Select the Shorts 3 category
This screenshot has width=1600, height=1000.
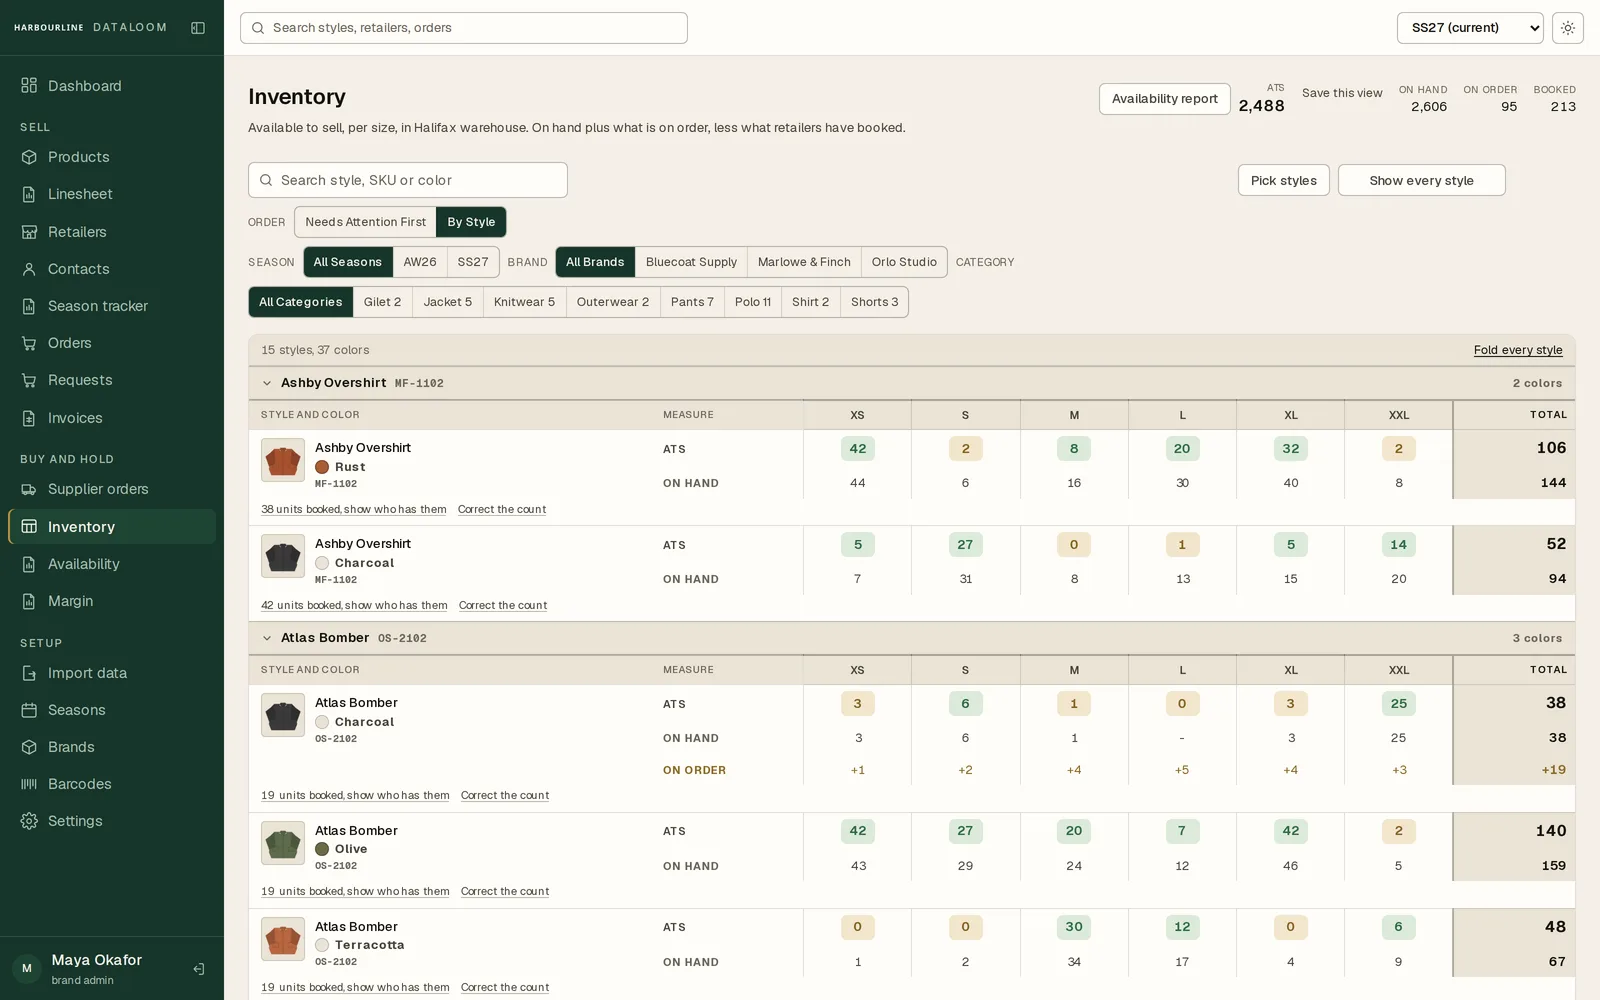pos(874,302)
